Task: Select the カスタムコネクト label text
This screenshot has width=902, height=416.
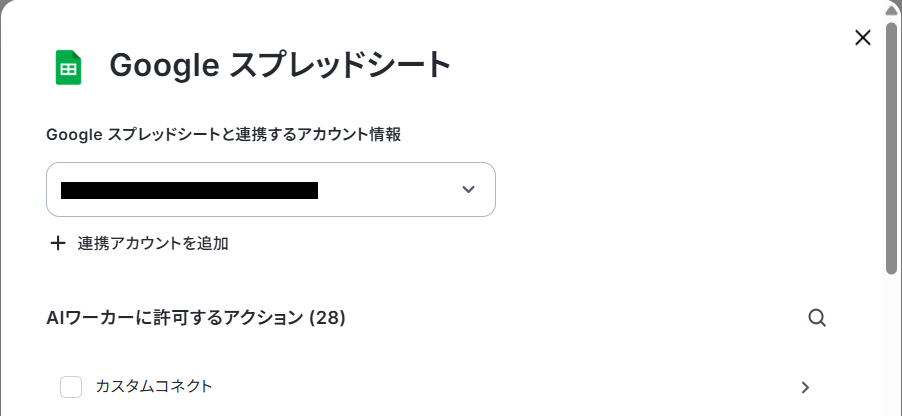Action: (154, 386)
